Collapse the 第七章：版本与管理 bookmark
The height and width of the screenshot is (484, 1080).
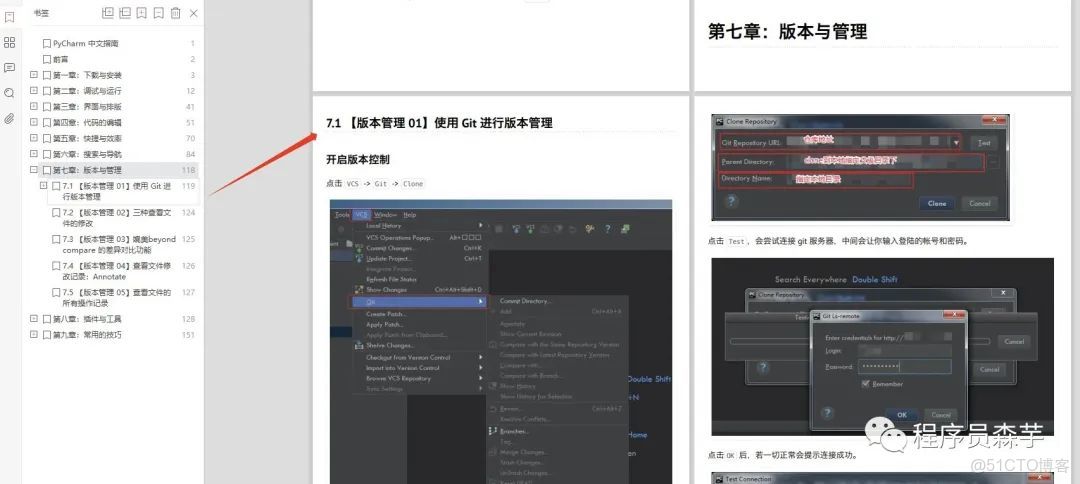(34, 169)
